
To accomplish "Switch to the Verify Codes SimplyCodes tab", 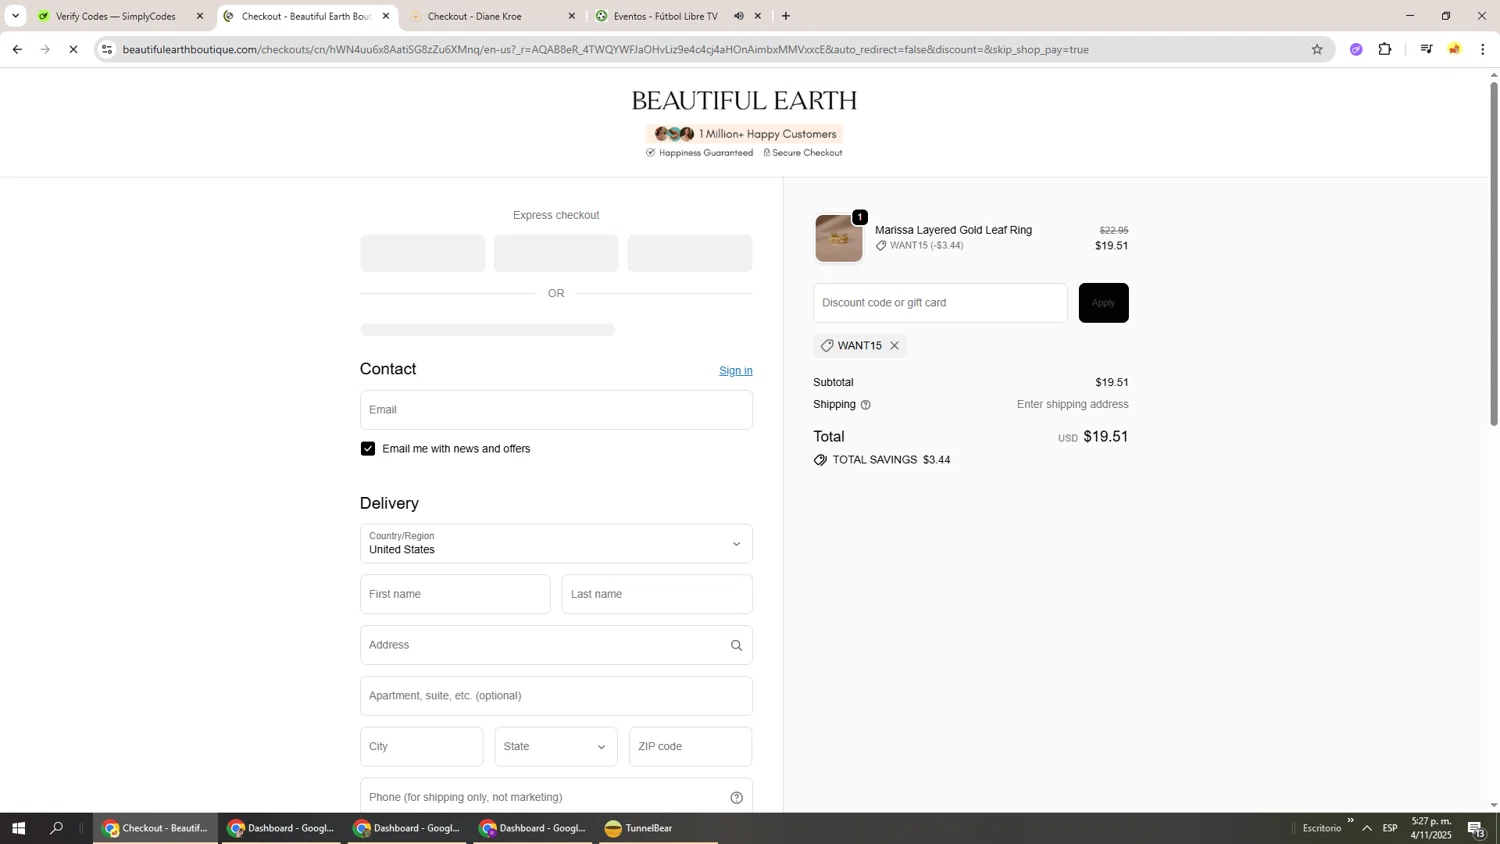I will coord(117,16).
